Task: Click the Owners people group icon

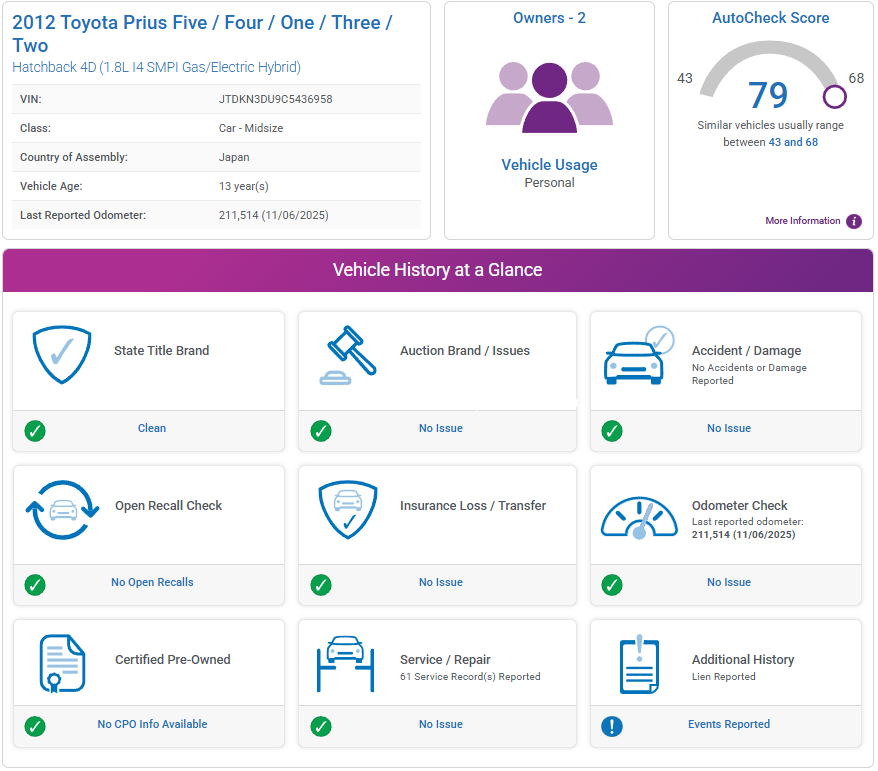Action: coord(549,97)
